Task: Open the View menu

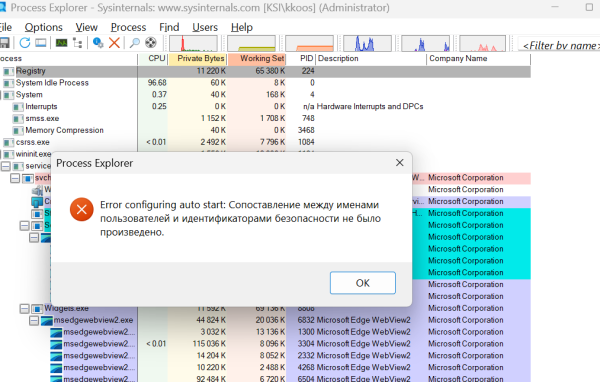Action: 86,27
